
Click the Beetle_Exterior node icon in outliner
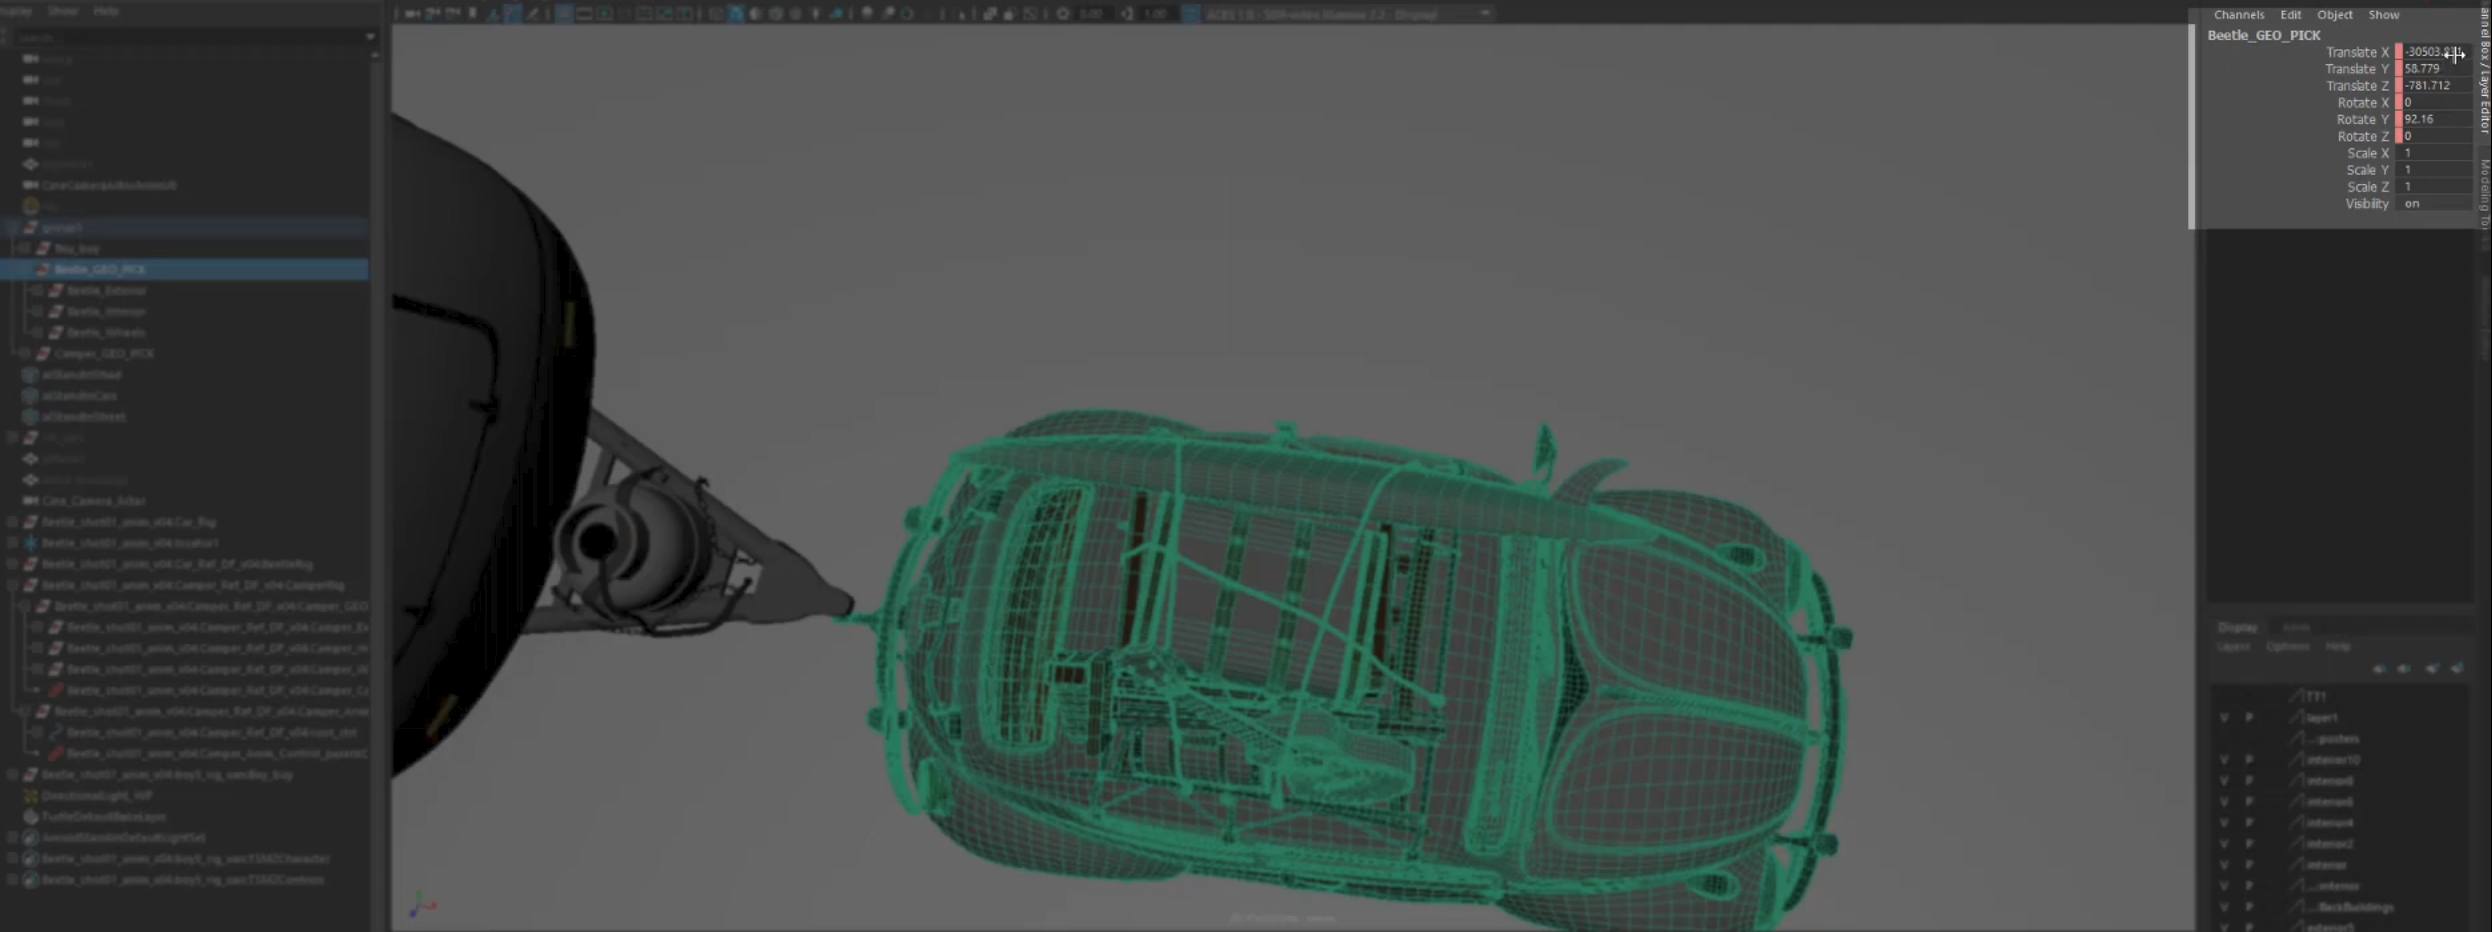56,291
